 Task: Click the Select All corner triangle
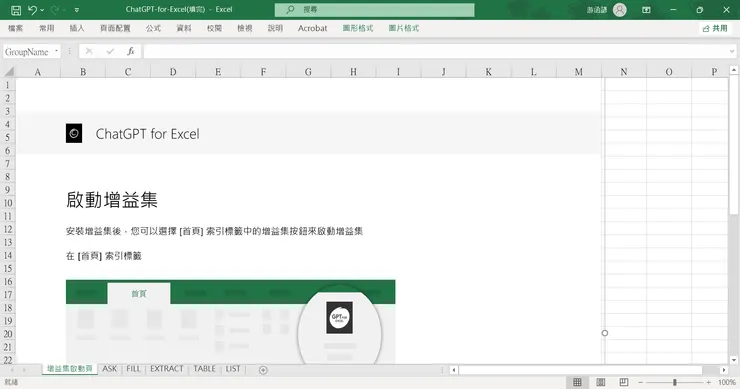pos(8,72)
